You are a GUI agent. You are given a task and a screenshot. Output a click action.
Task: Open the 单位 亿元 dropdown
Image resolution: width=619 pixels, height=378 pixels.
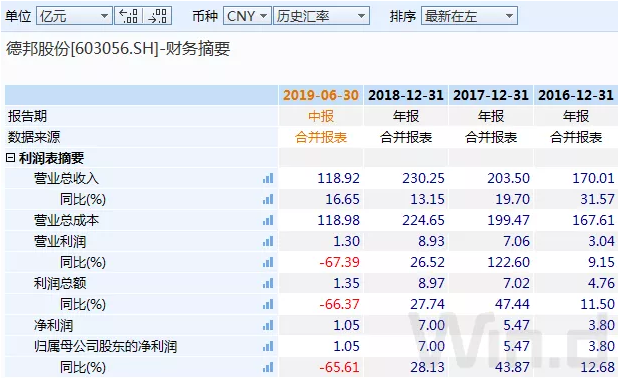pyautogui.click(x=74, y=16)
